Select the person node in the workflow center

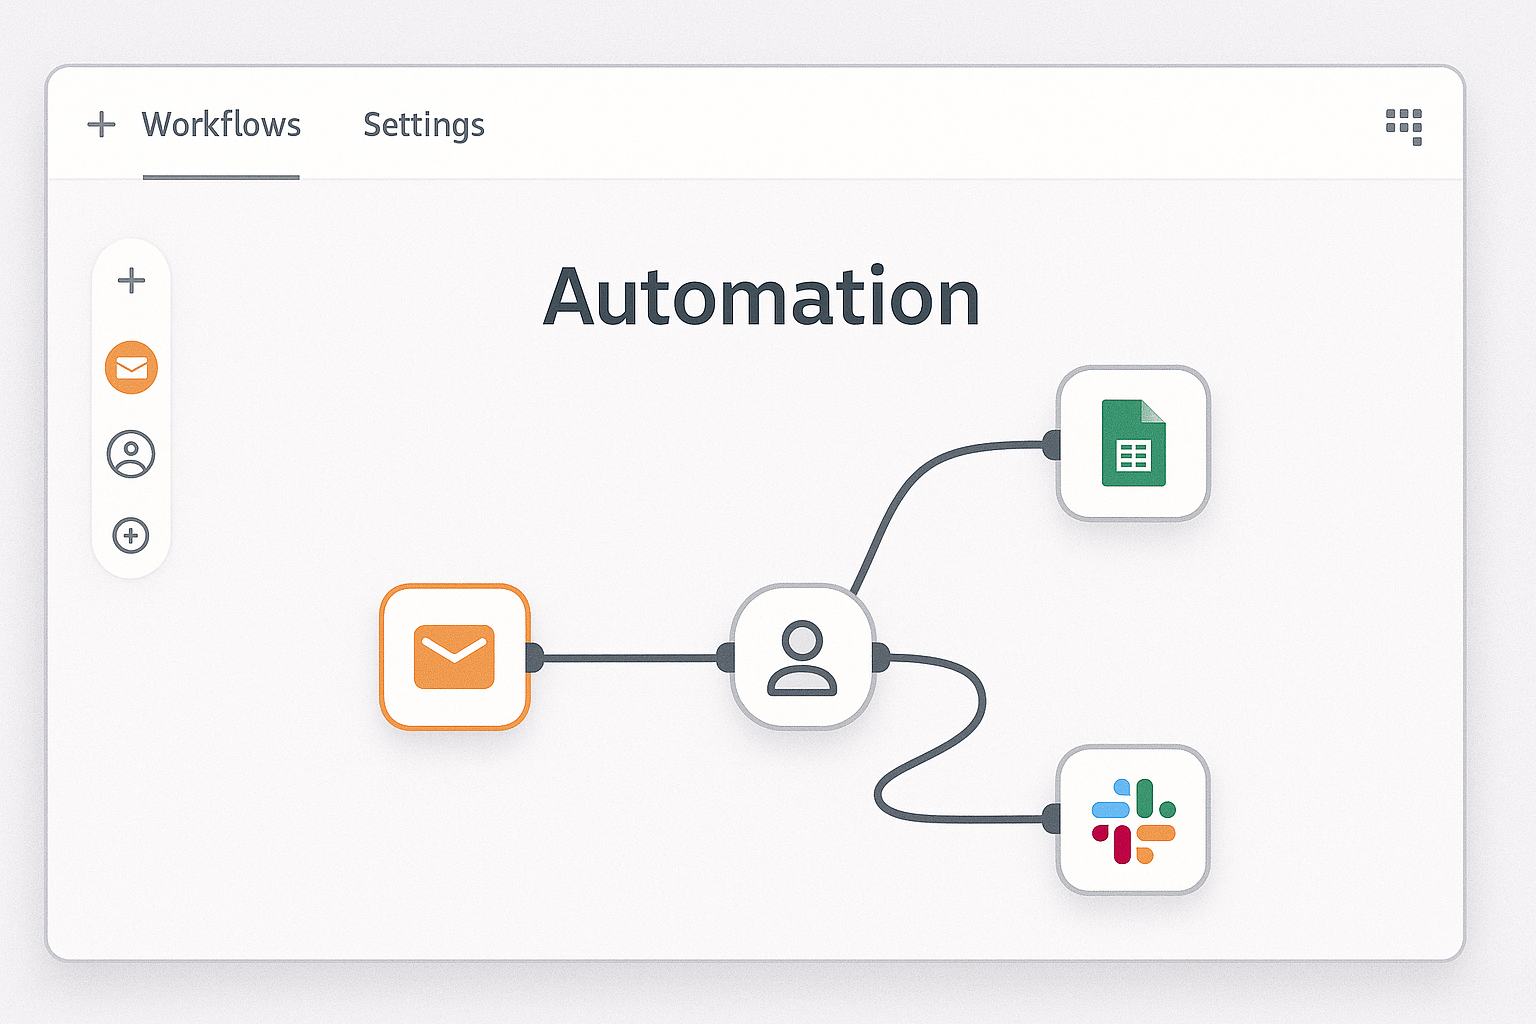[x=804, y=658]
